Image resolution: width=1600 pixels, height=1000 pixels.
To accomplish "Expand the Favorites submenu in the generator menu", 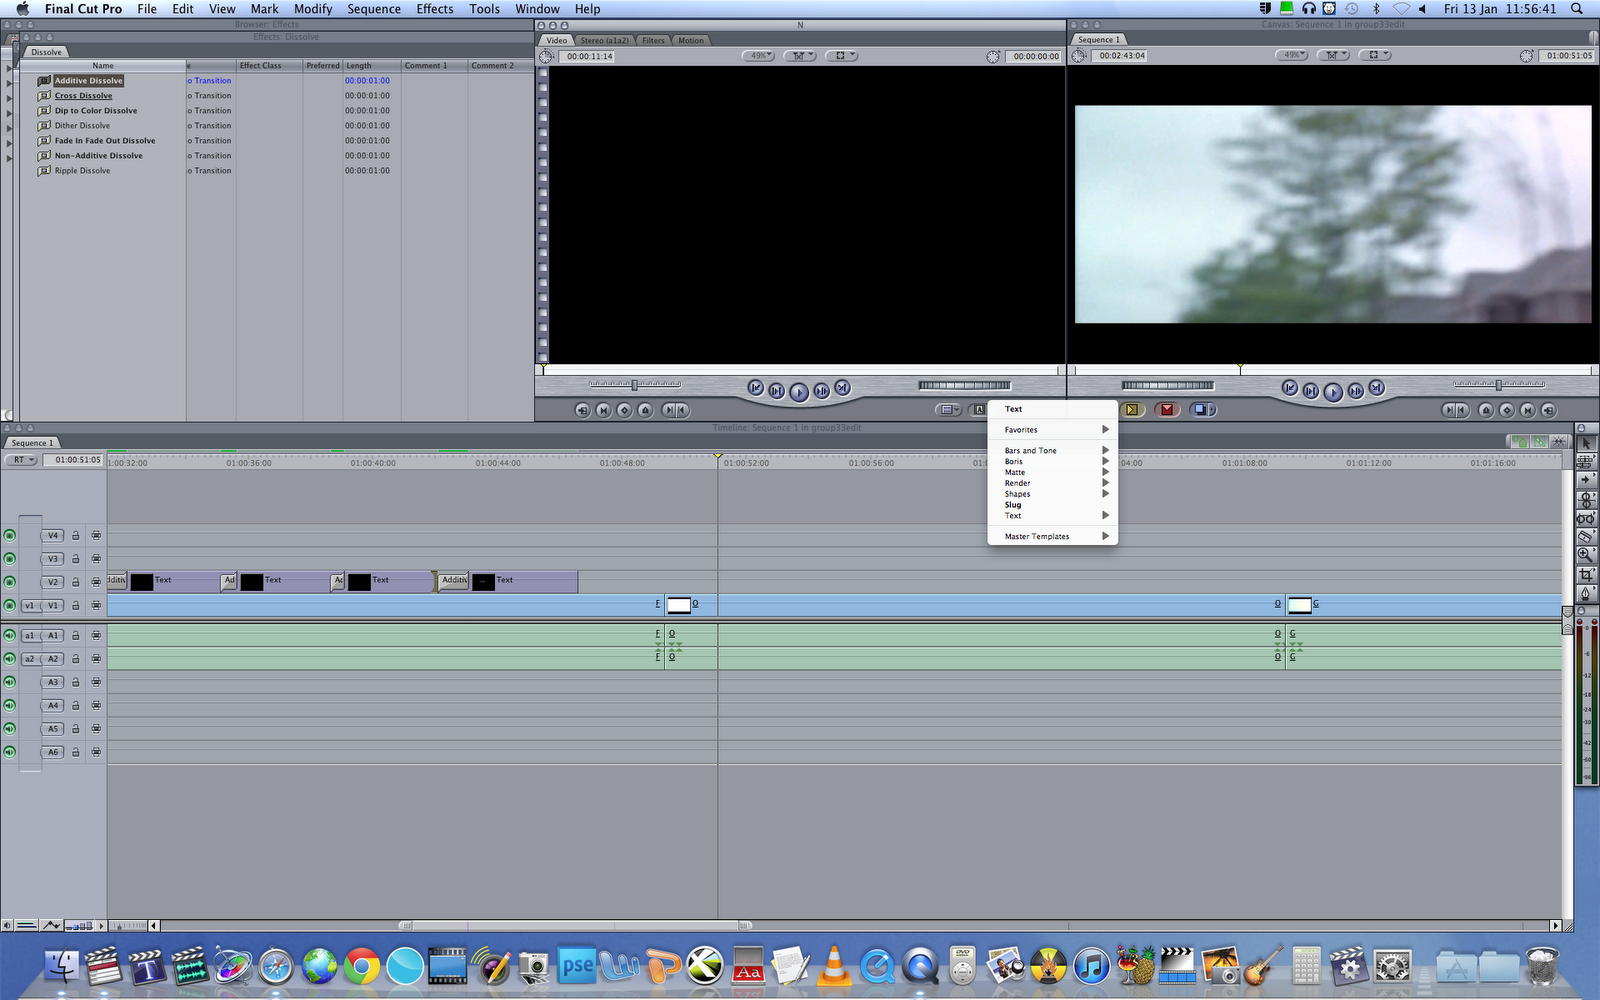I will pyautogui.click(x=1053, y=430).
